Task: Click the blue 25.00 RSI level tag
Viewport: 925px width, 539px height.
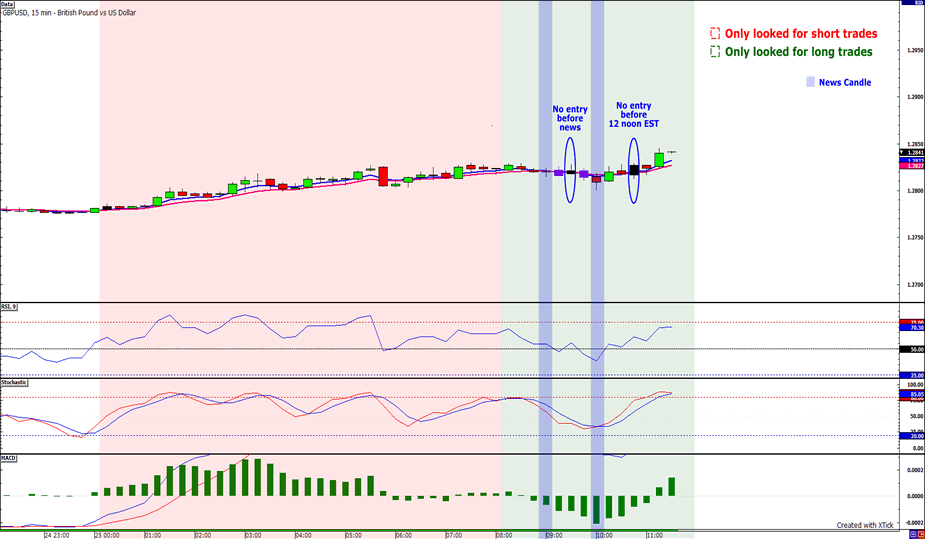Action: (x=912, y=375)
